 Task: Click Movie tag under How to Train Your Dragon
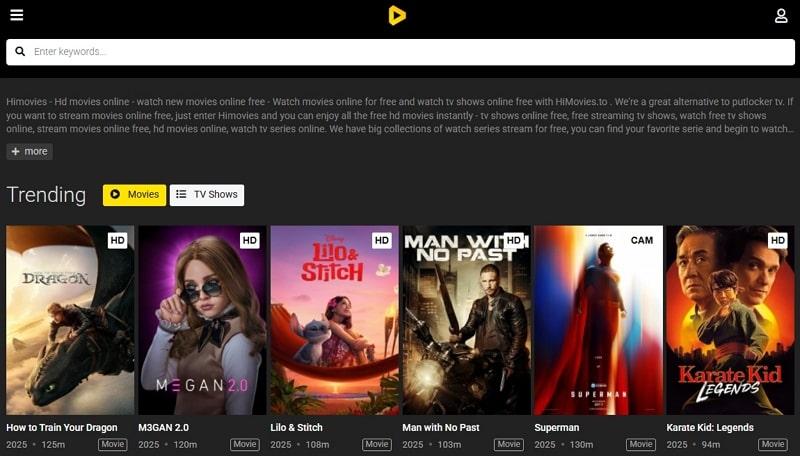point(113,444)
